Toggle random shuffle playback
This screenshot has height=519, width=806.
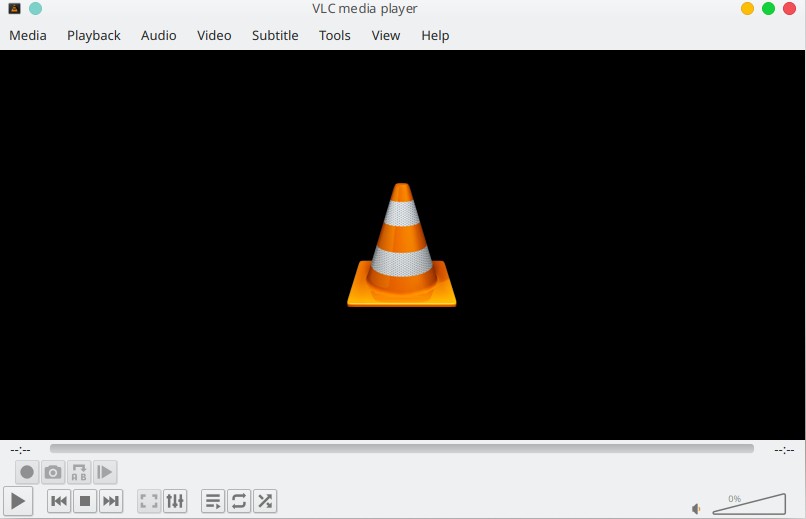(265, 501)
